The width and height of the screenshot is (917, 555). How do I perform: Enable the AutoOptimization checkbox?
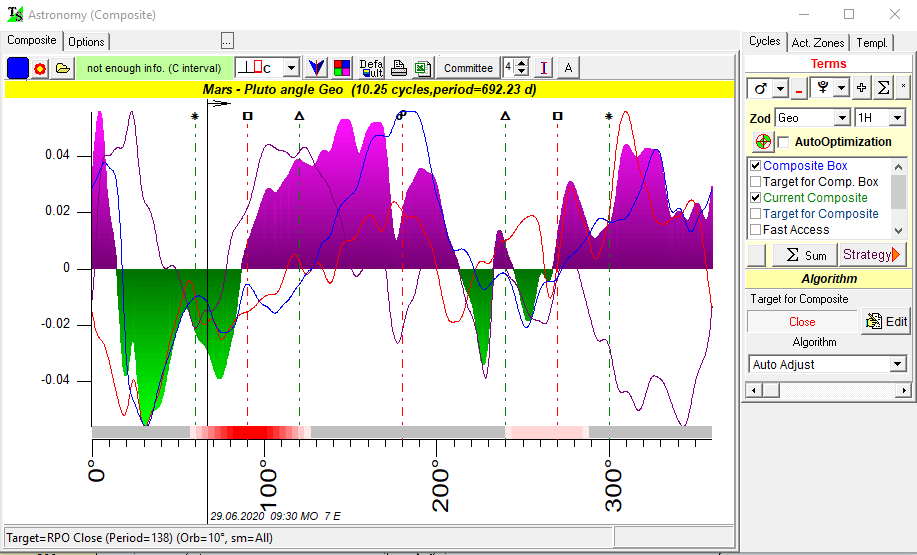(784, 142)
